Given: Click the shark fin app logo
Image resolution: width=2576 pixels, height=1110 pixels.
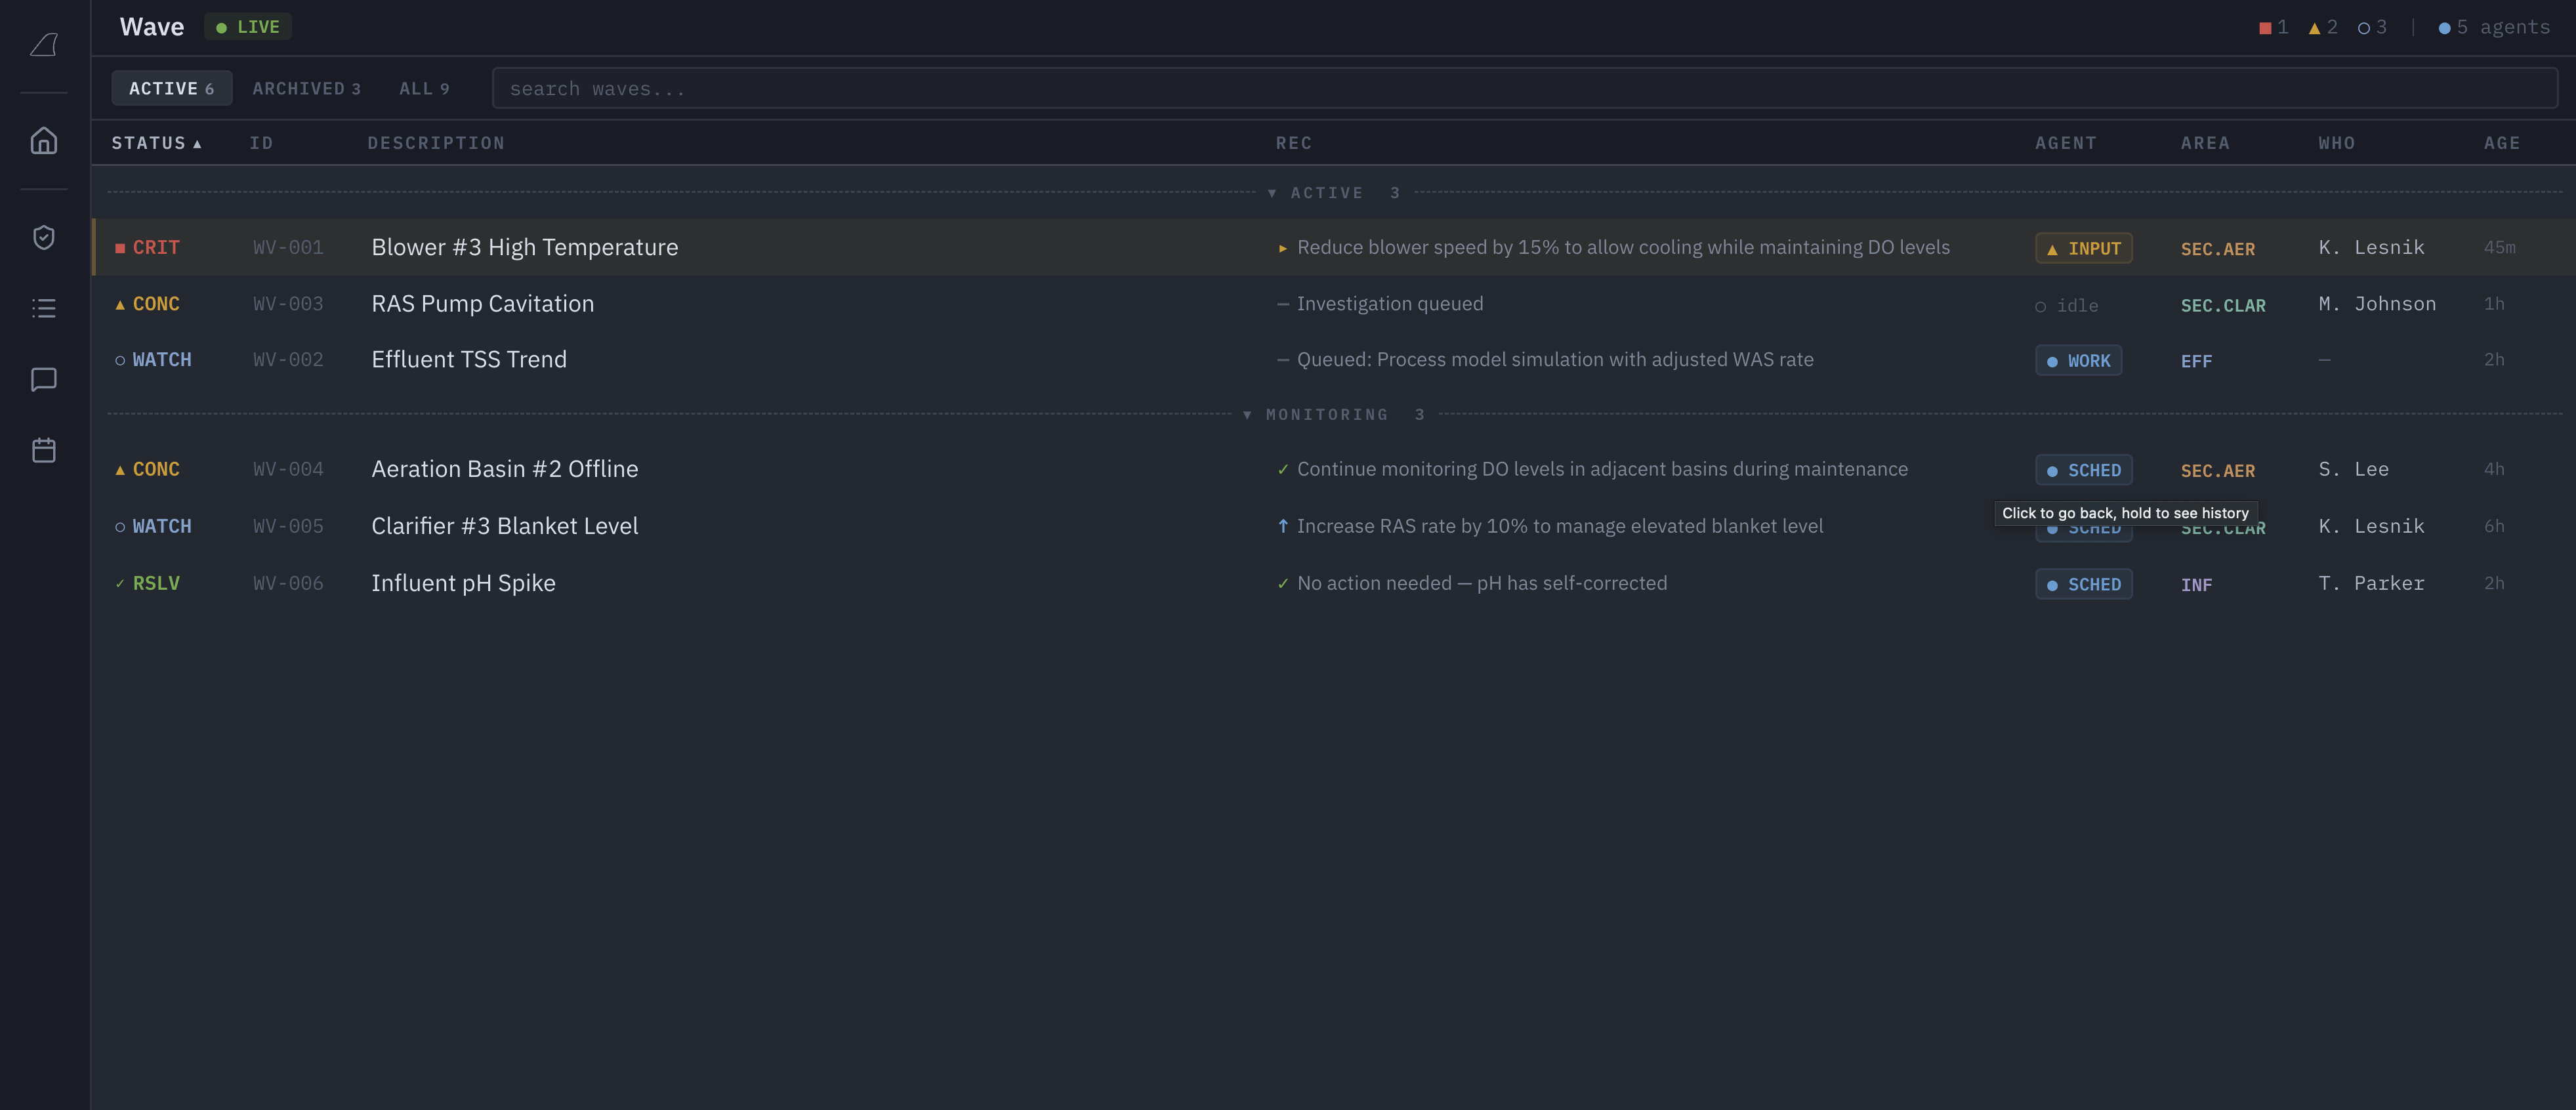Looking at the screenshot, I should tap(44, 44).
